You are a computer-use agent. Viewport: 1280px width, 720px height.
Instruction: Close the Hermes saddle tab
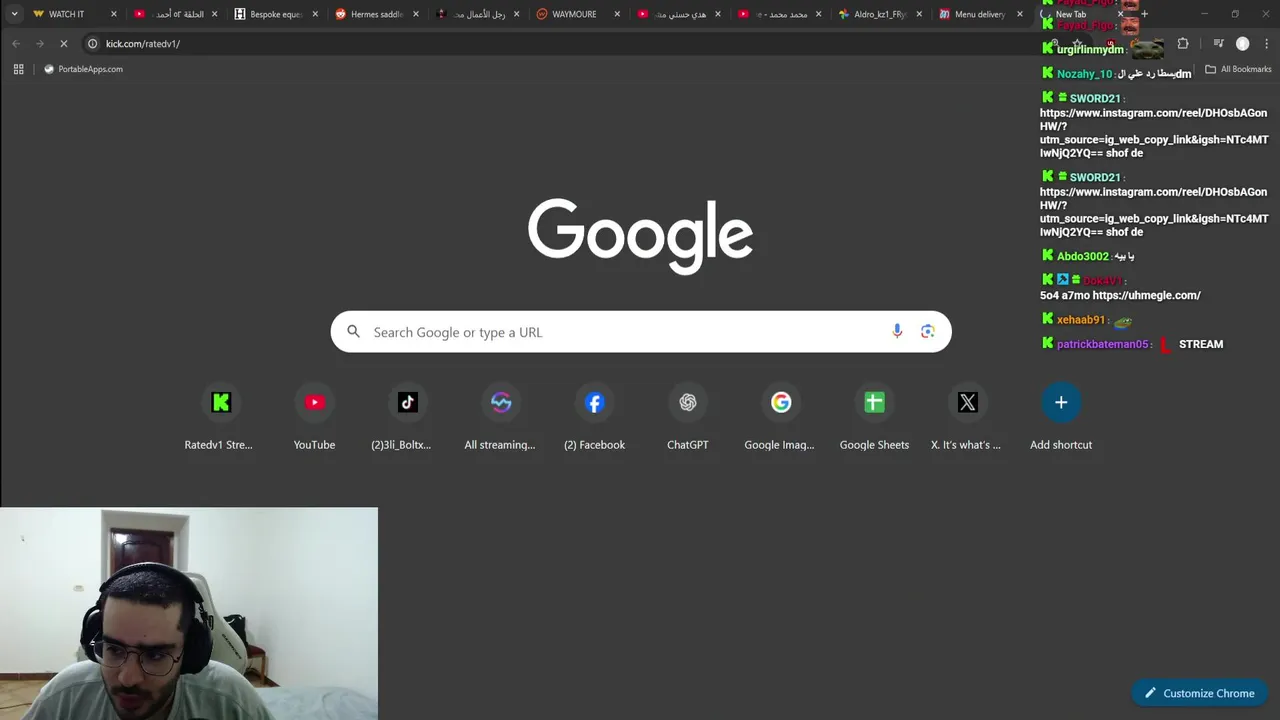click(416, 14)
